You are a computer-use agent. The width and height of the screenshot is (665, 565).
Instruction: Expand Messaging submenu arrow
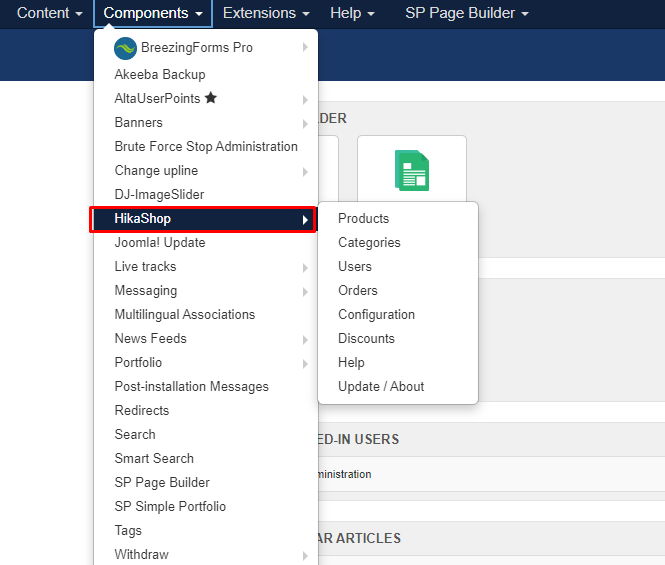[x=305, y=292]
